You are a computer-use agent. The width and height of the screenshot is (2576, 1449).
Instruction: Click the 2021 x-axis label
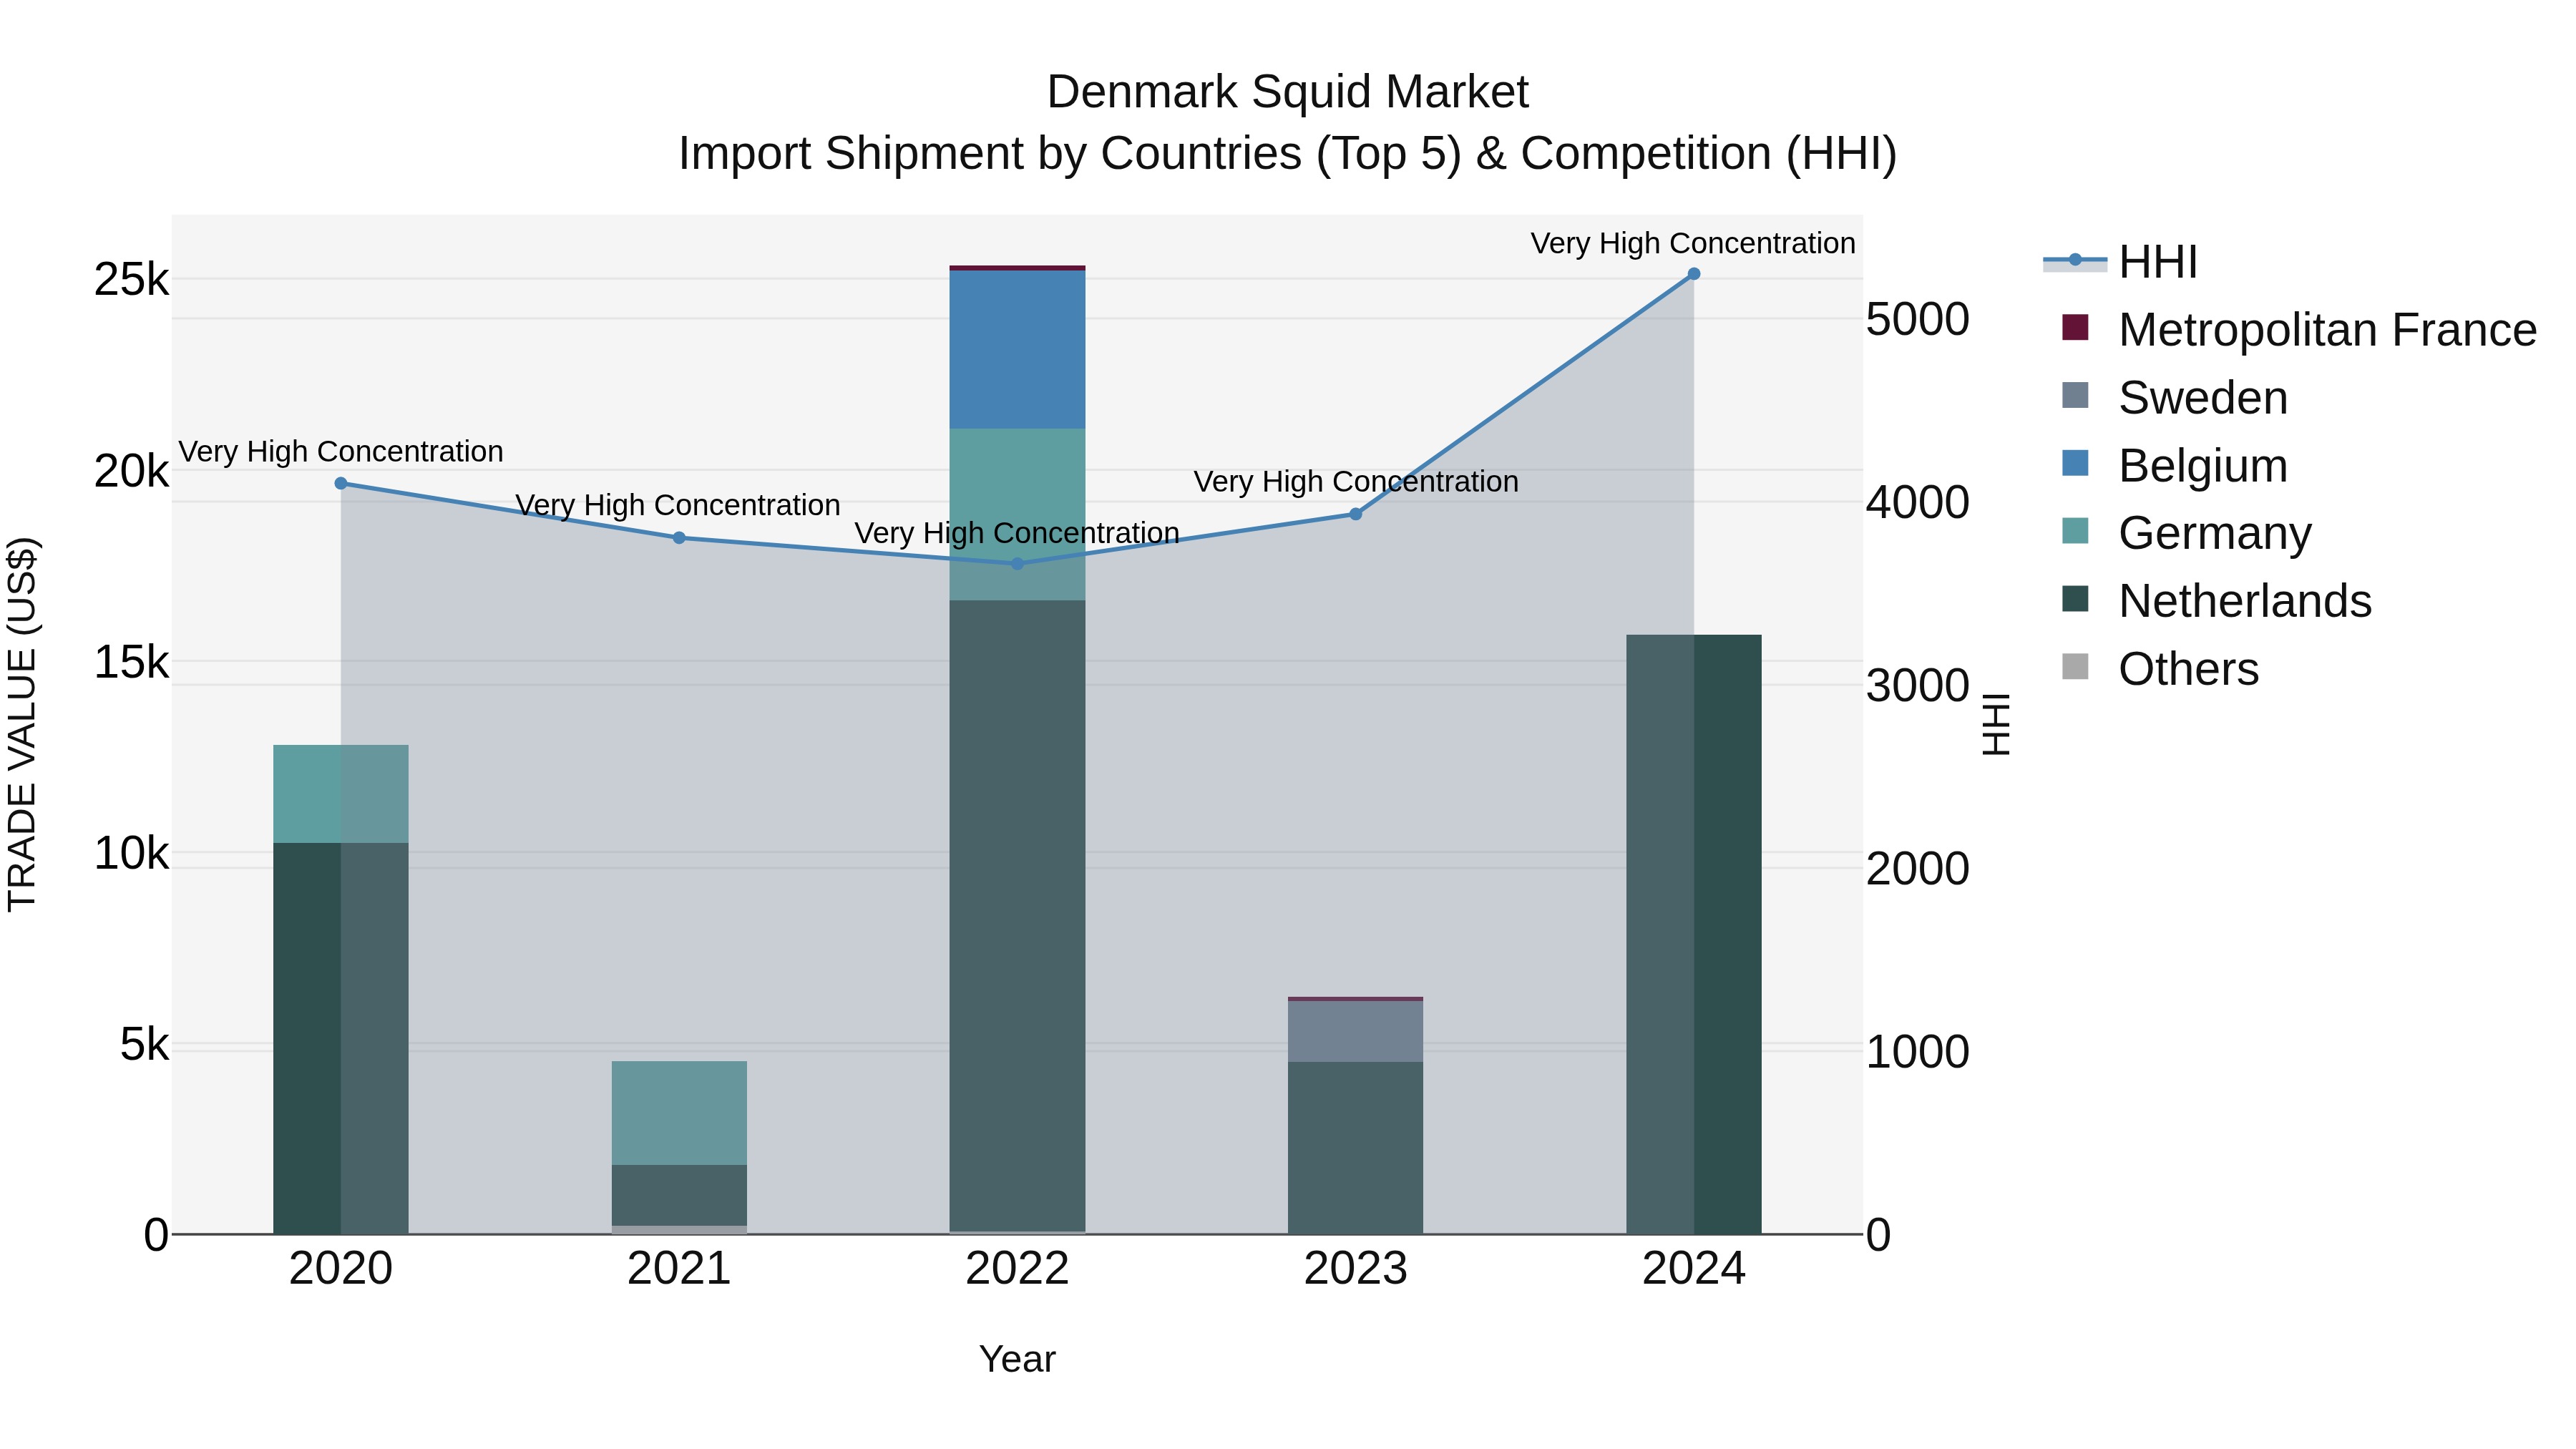pos(679,1269)
